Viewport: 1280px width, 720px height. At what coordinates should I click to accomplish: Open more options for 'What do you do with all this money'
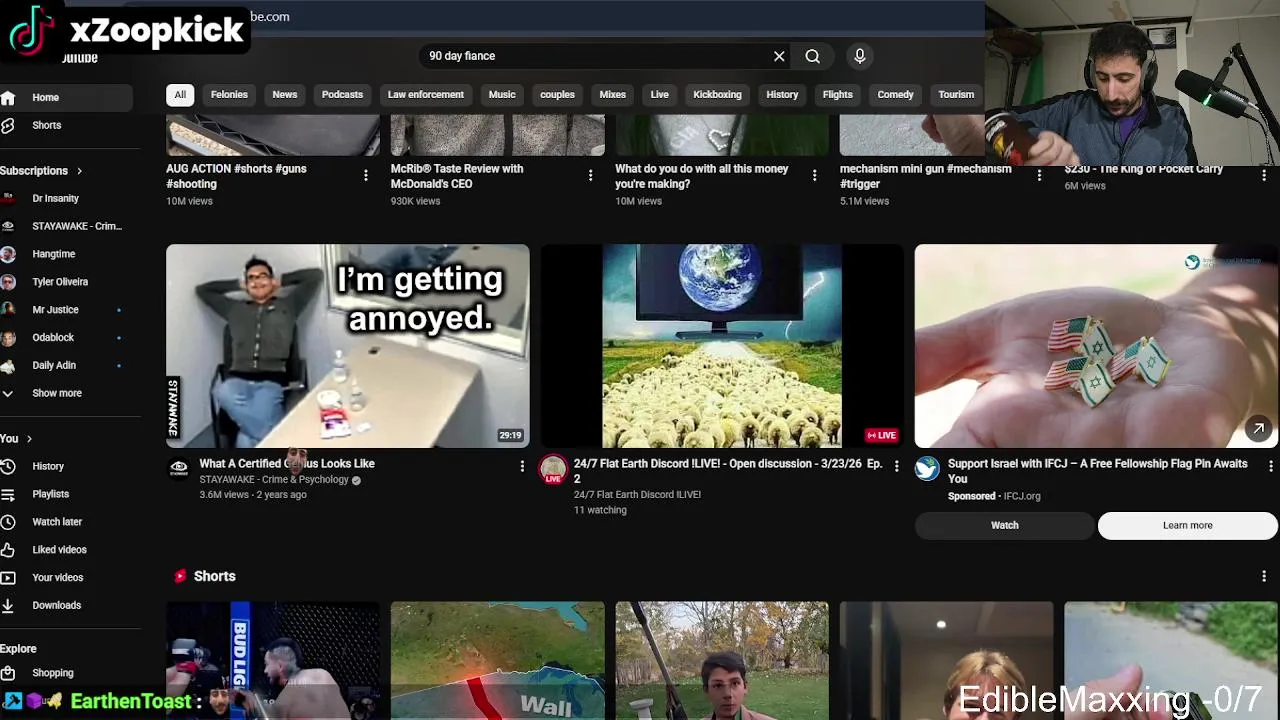click(x=814, y=176)
